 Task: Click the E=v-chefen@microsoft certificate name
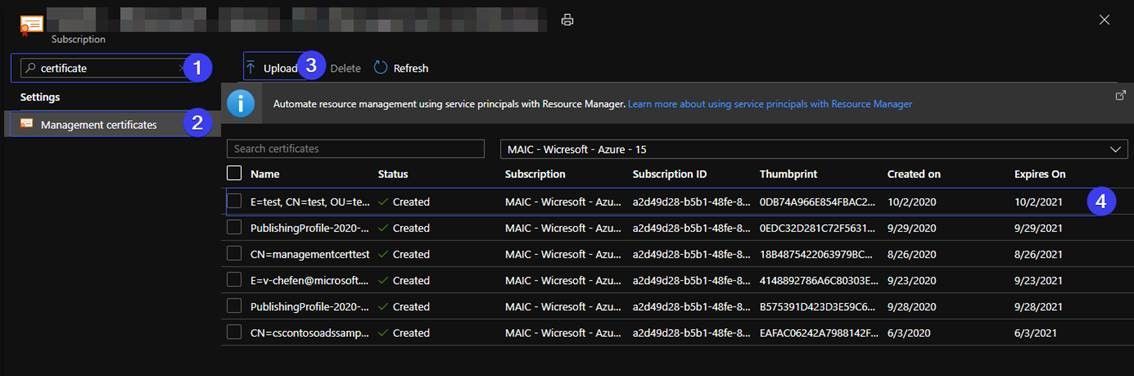[310, 281]
